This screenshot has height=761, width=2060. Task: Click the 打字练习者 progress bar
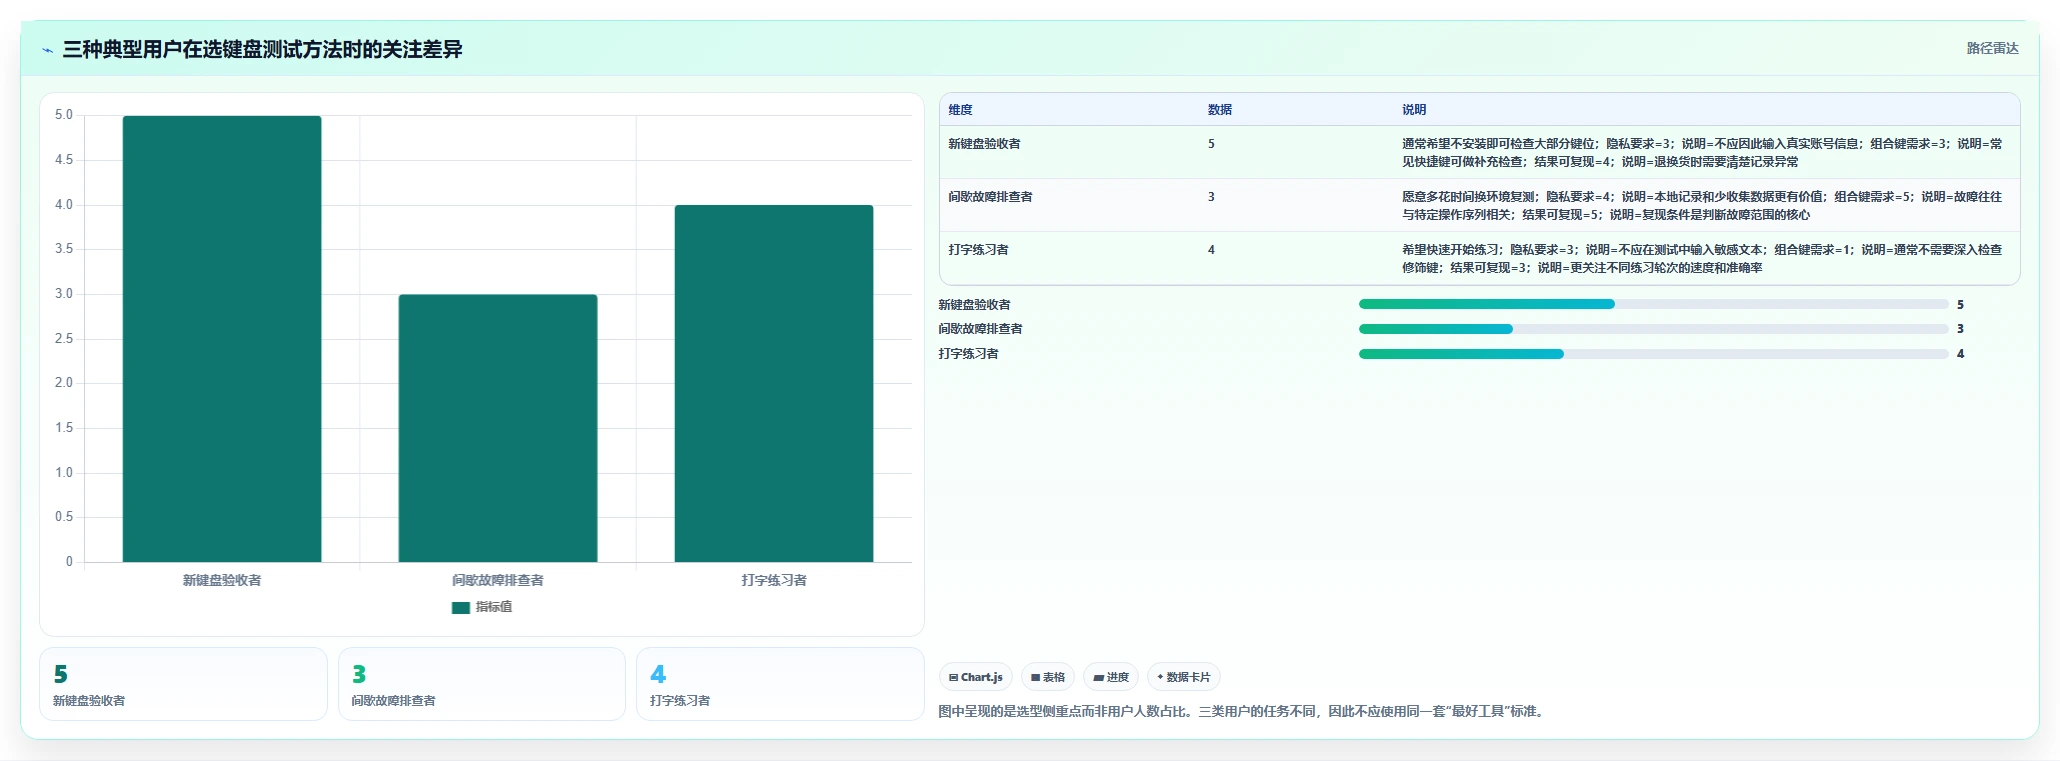point(1653,354)
